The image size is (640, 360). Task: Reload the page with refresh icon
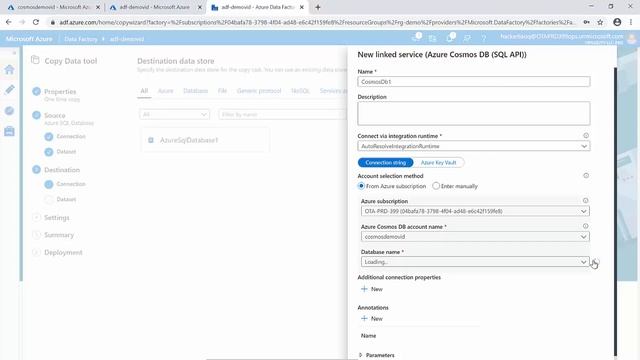[x=36, y=22]
